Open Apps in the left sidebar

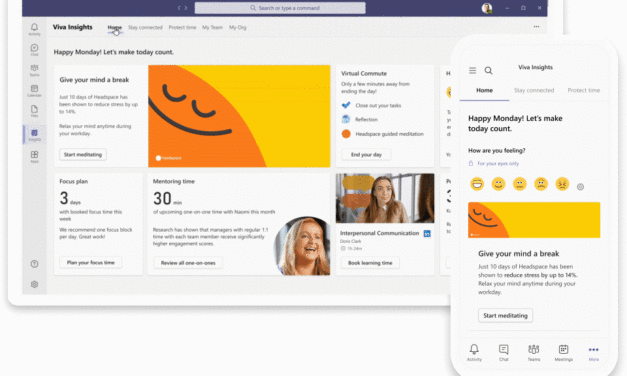tap(34, 156)
